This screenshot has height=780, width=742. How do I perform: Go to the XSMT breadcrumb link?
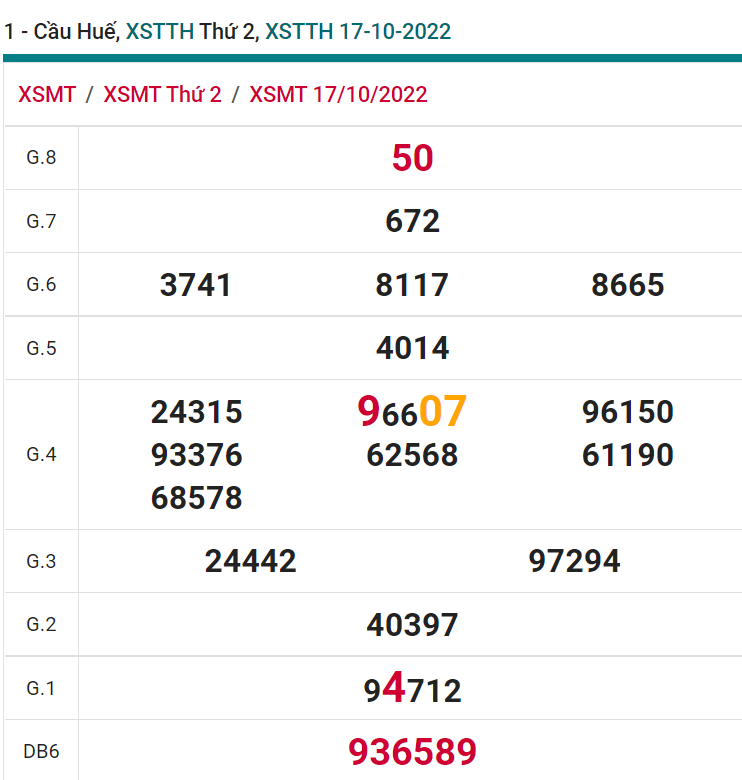point(47,95)
